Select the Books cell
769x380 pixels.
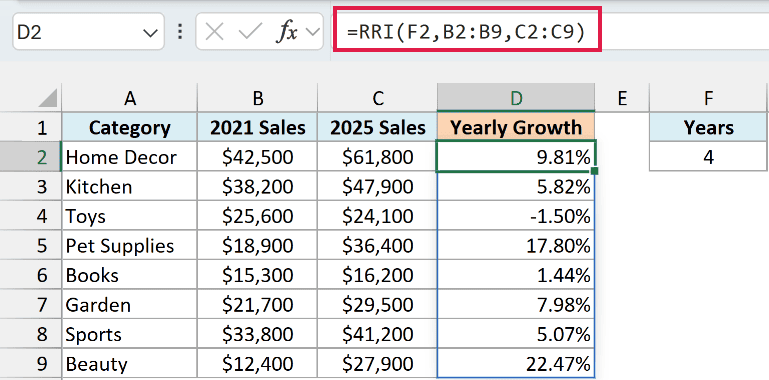[129, 275]
